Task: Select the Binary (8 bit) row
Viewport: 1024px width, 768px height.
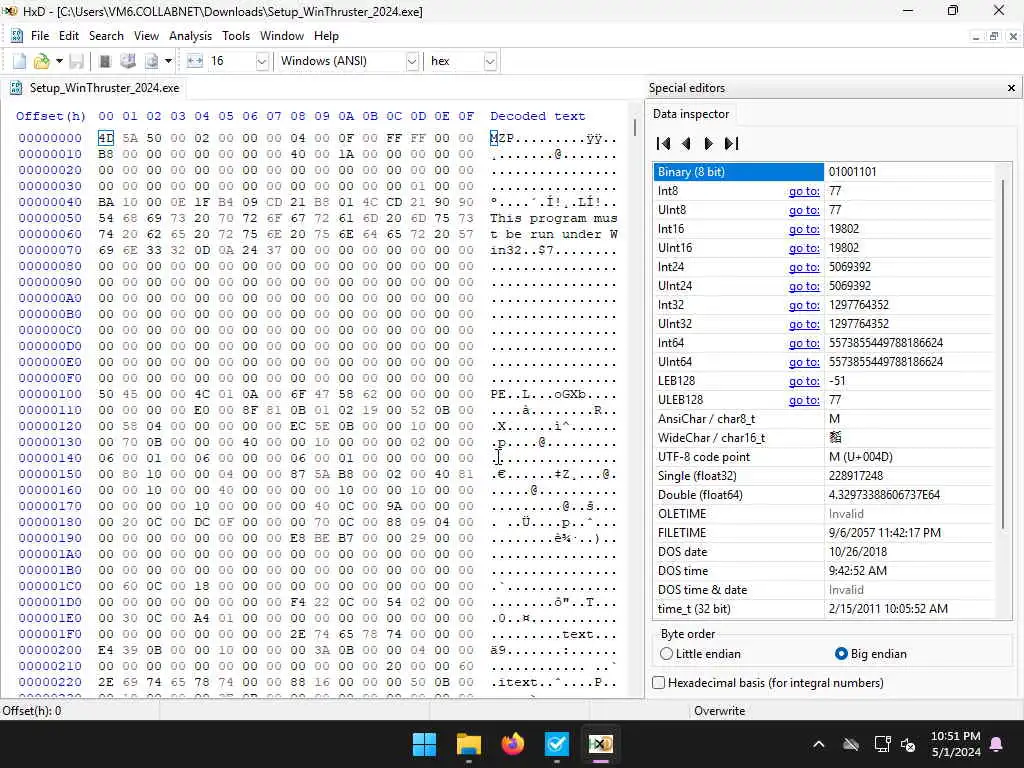Action: pos(824,172)
